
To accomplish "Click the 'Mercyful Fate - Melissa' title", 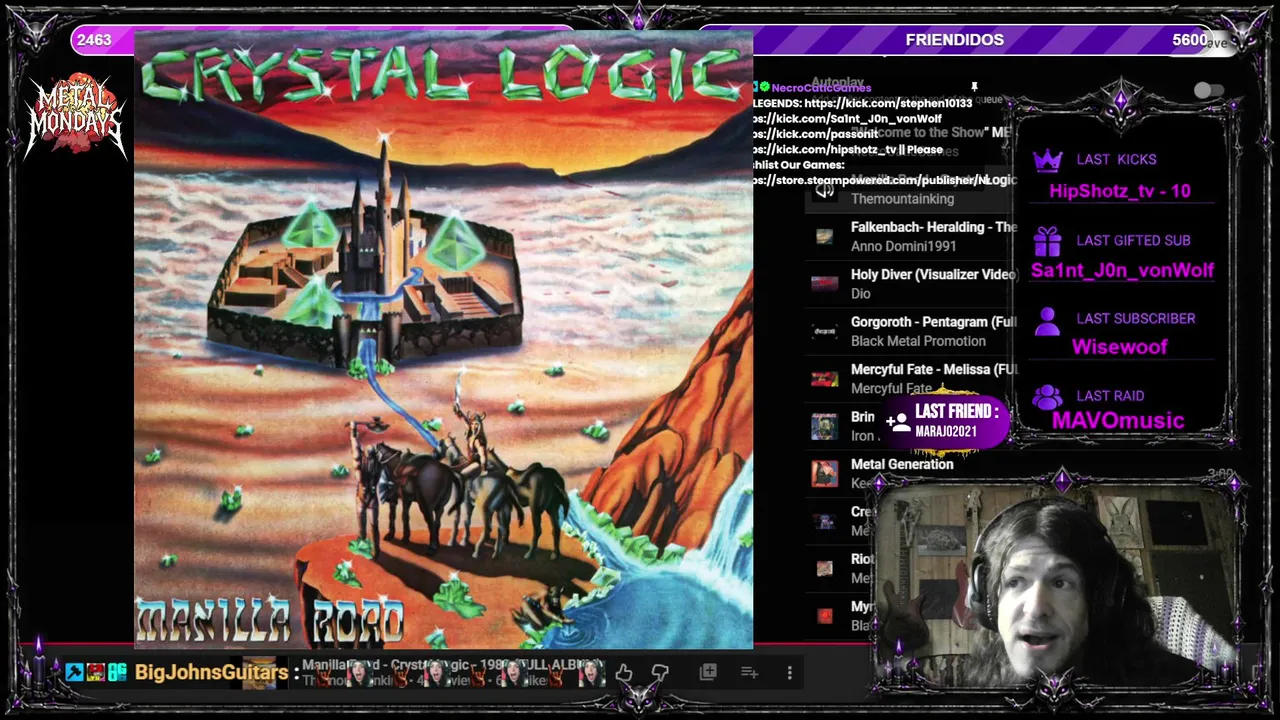I will tap(934, 369).
